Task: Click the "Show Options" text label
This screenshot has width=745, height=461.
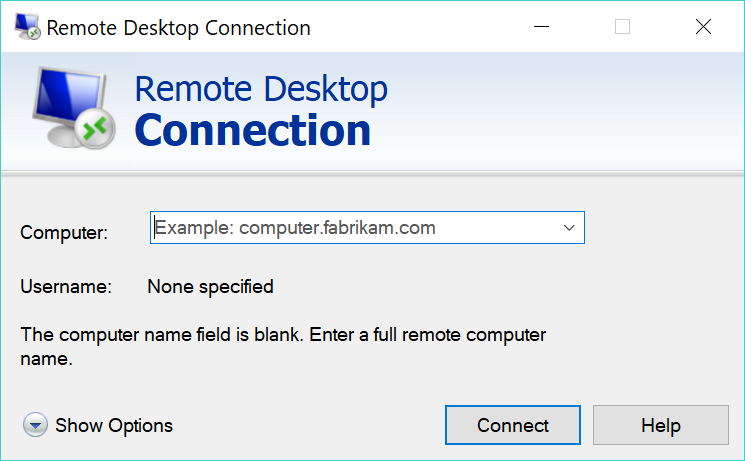Action: point(114,426)
